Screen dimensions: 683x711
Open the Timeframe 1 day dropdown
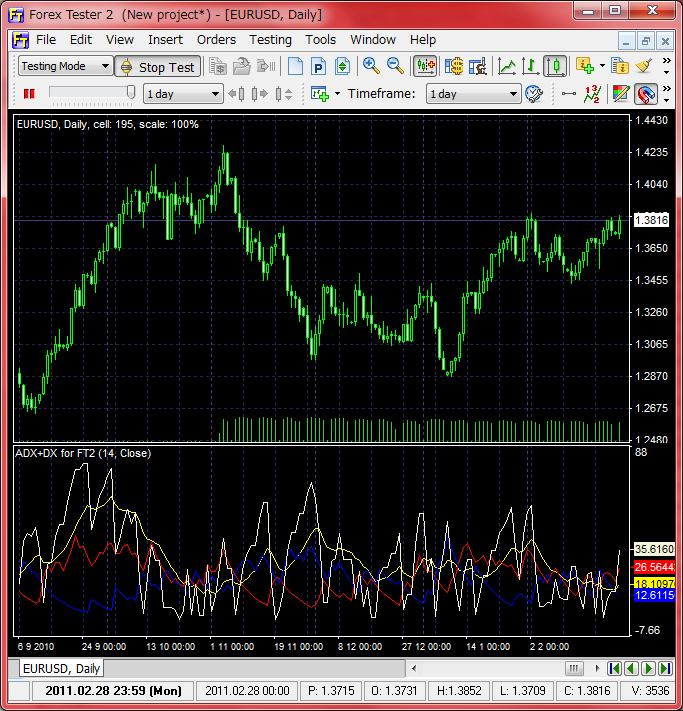(473, 94)
